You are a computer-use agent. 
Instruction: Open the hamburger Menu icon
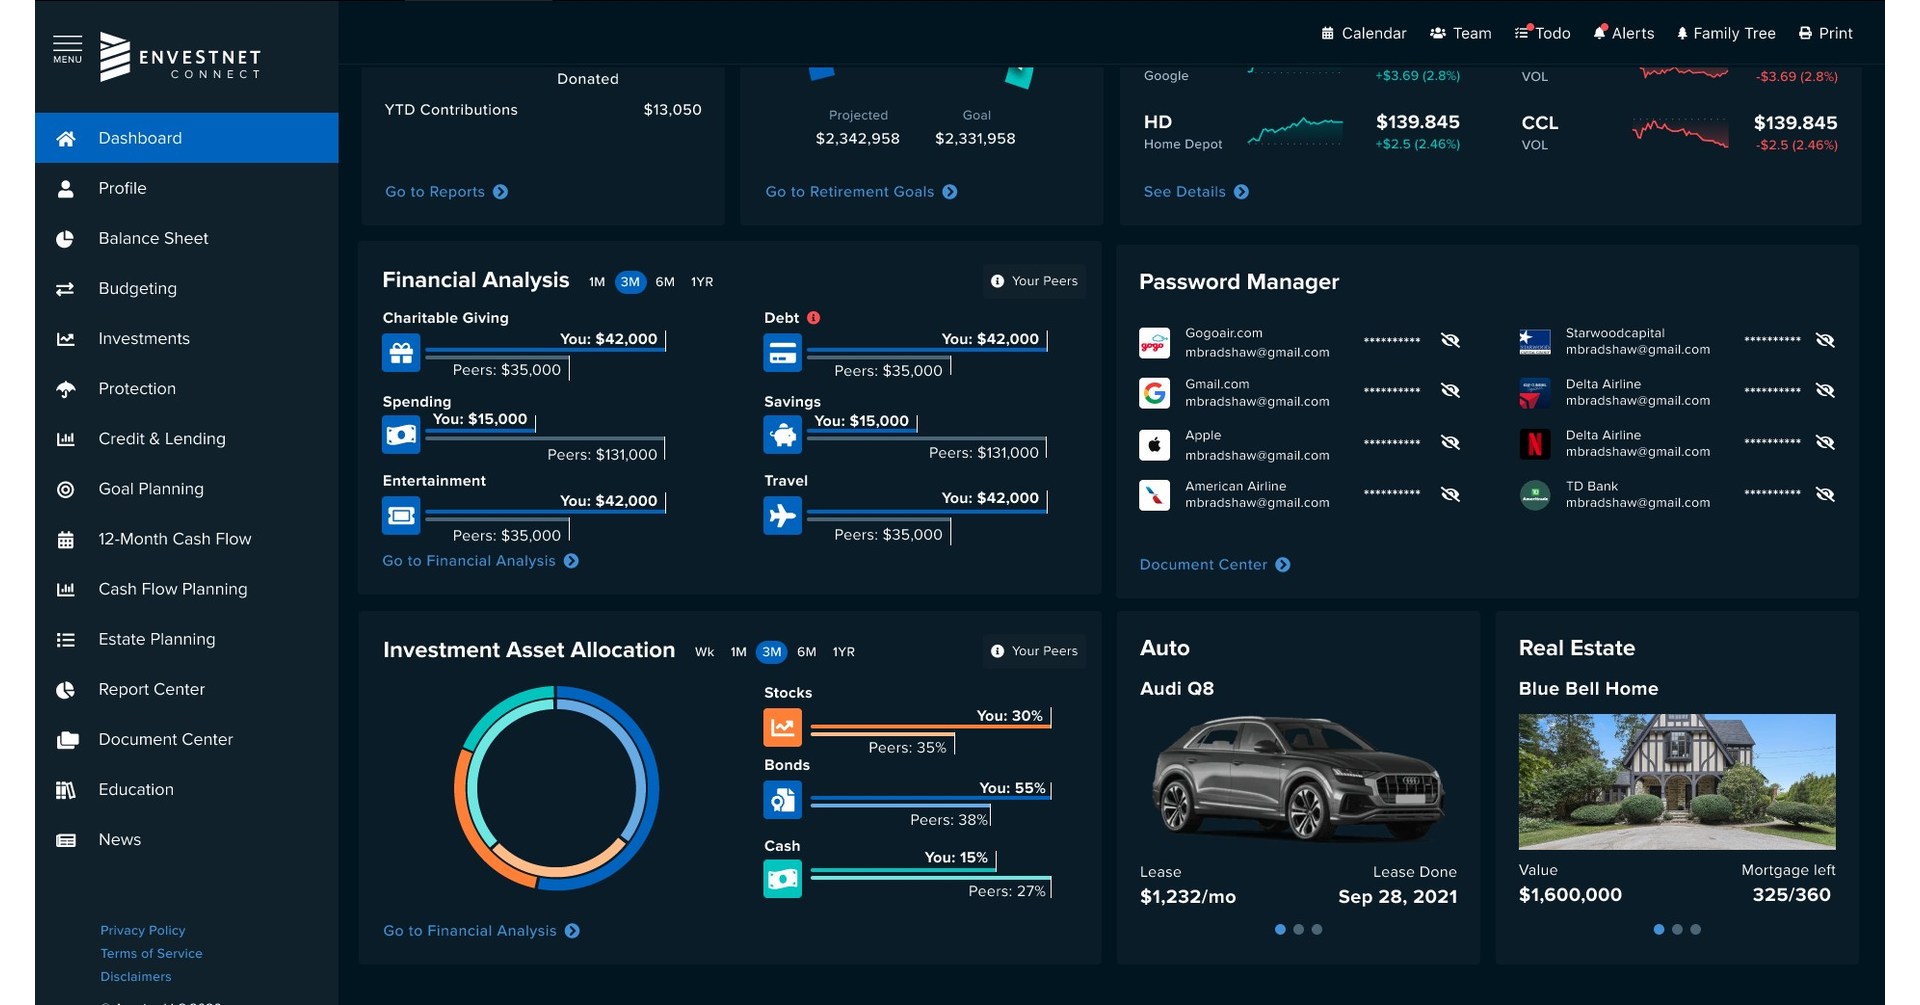coord(67,48)
